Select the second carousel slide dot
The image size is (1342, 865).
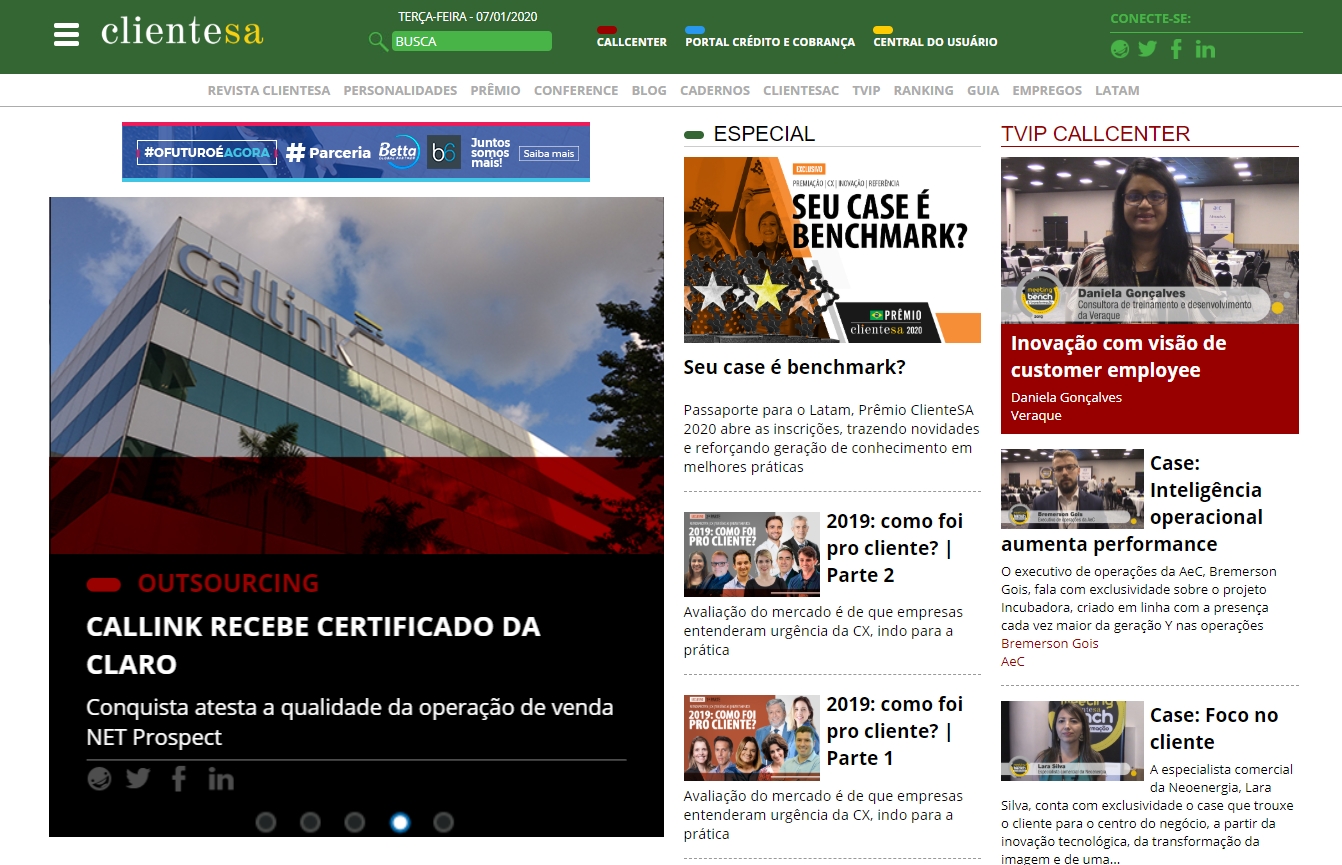(x=310, y=822)
